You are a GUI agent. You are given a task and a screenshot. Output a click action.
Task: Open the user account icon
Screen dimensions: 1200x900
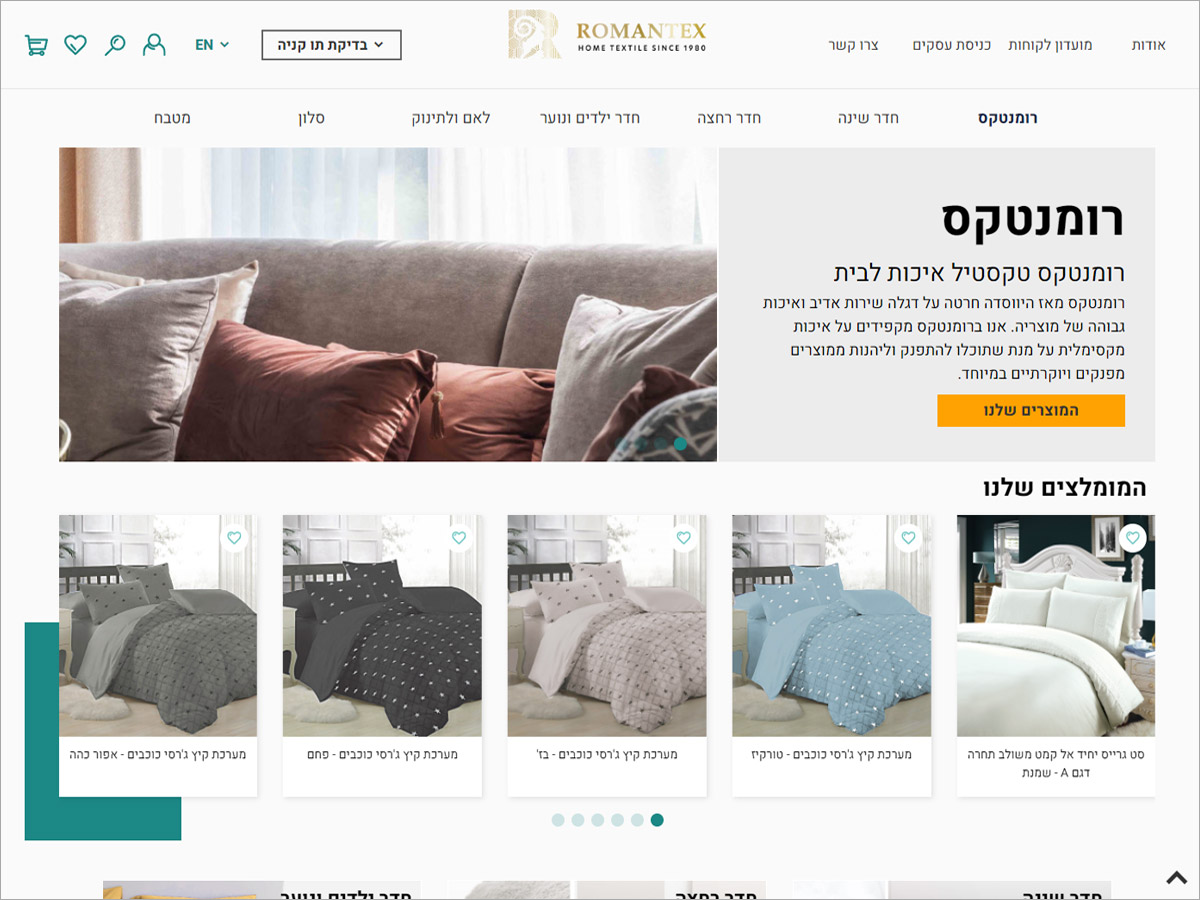(x=154, y=45)
